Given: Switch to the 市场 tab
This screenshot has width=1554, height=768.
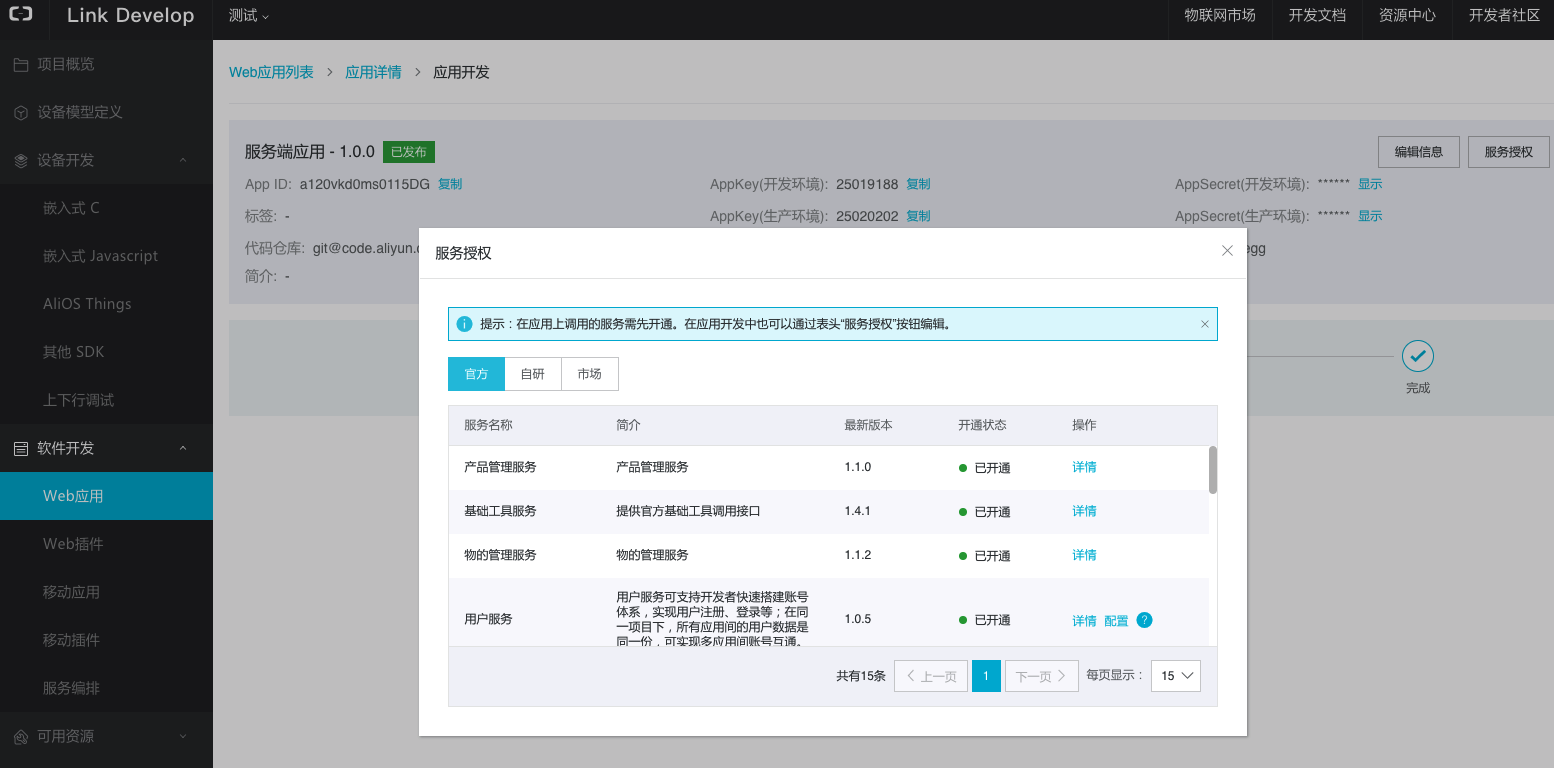Looking at the screenshot, I should coord(590,374).
